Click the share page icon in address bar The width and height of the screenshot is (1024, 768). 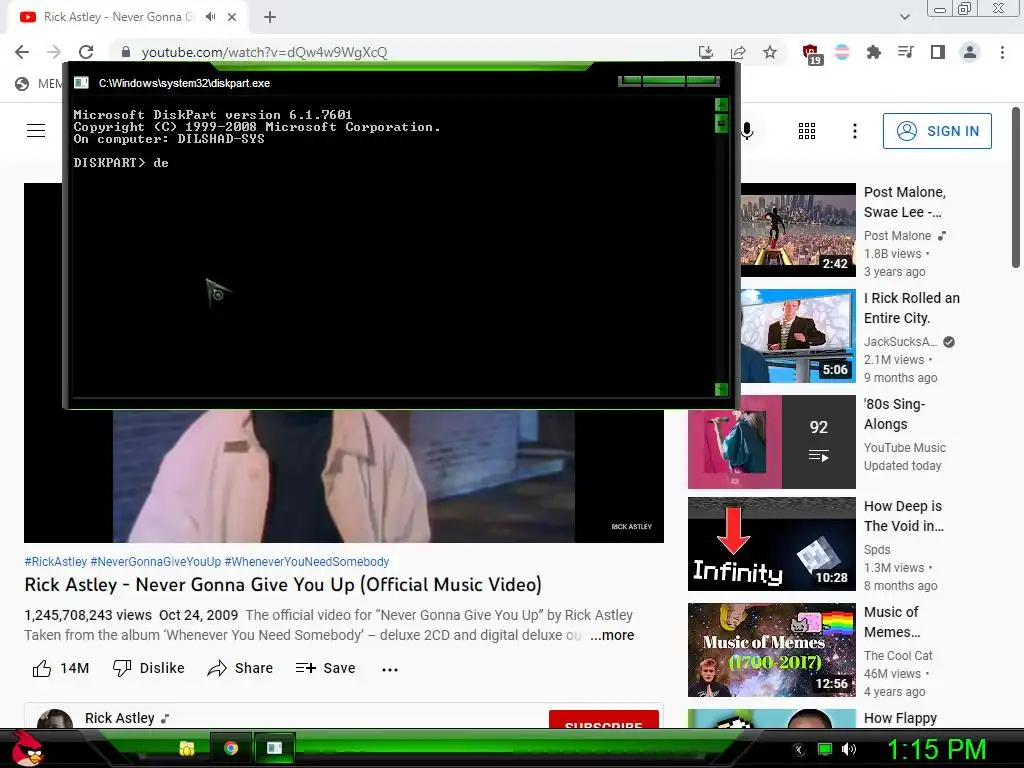738,52
